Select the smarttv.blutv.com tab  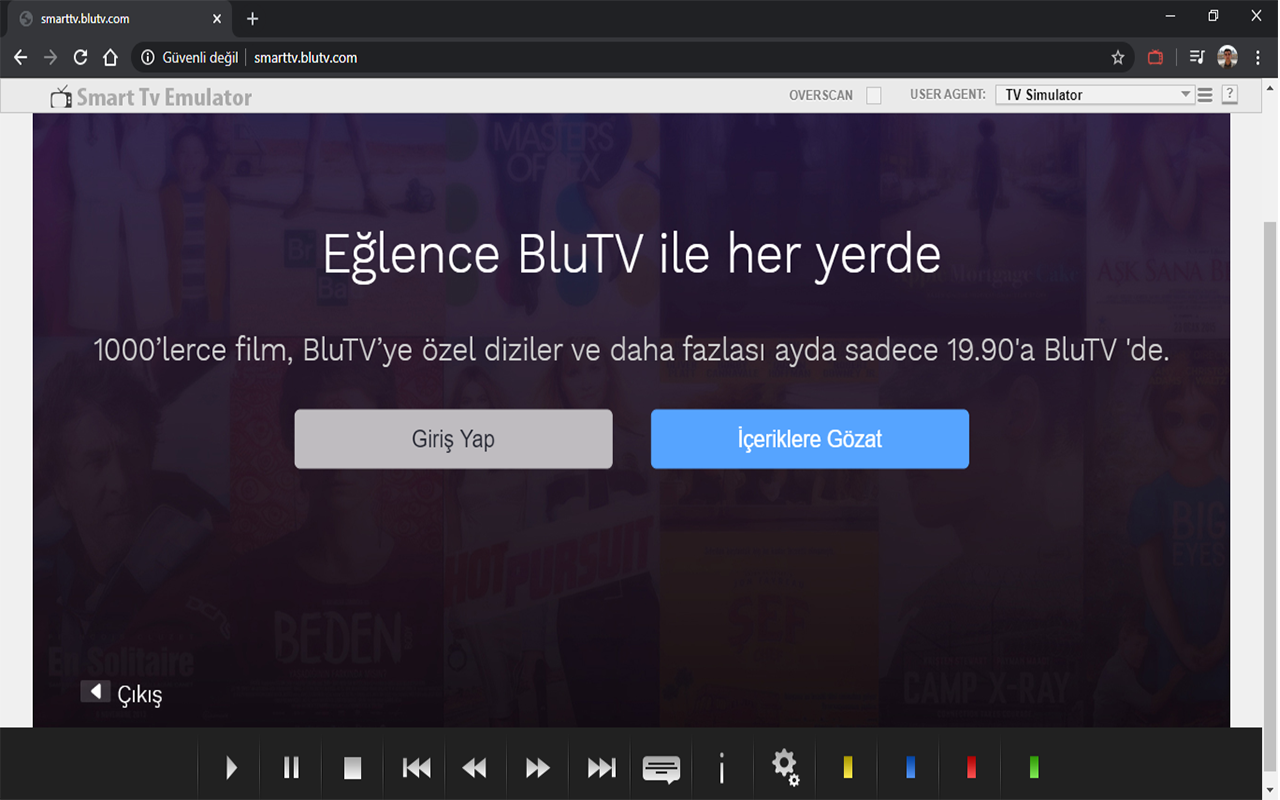120,19
